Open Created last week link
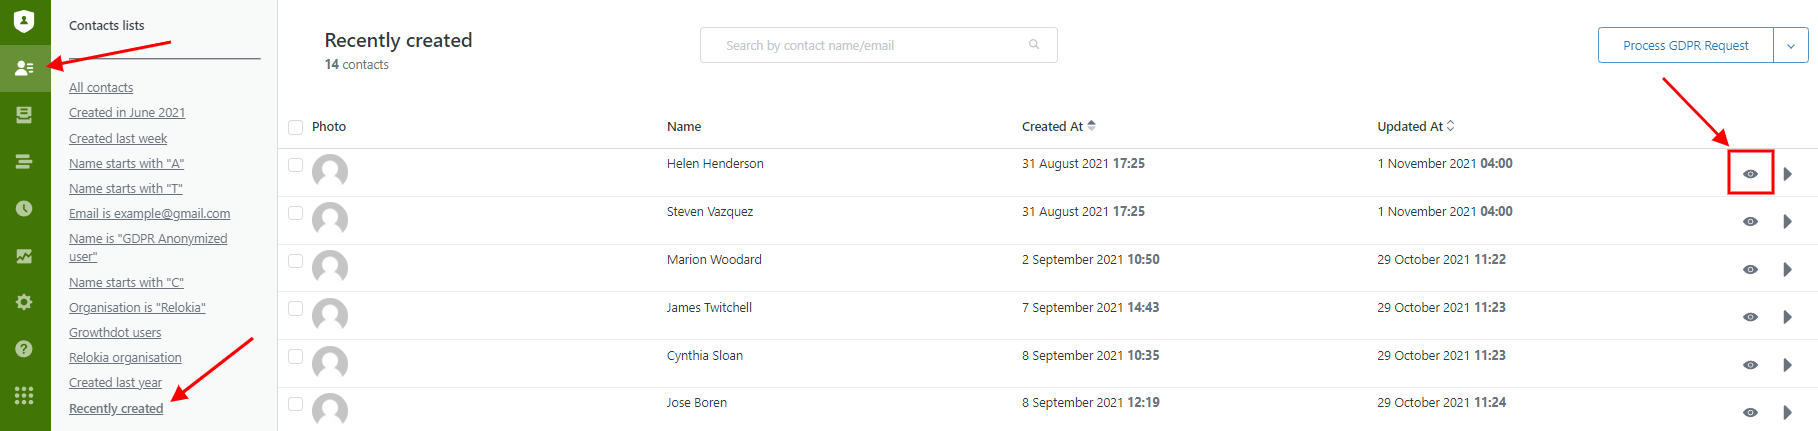1818x431 pixels. [118, 139]
